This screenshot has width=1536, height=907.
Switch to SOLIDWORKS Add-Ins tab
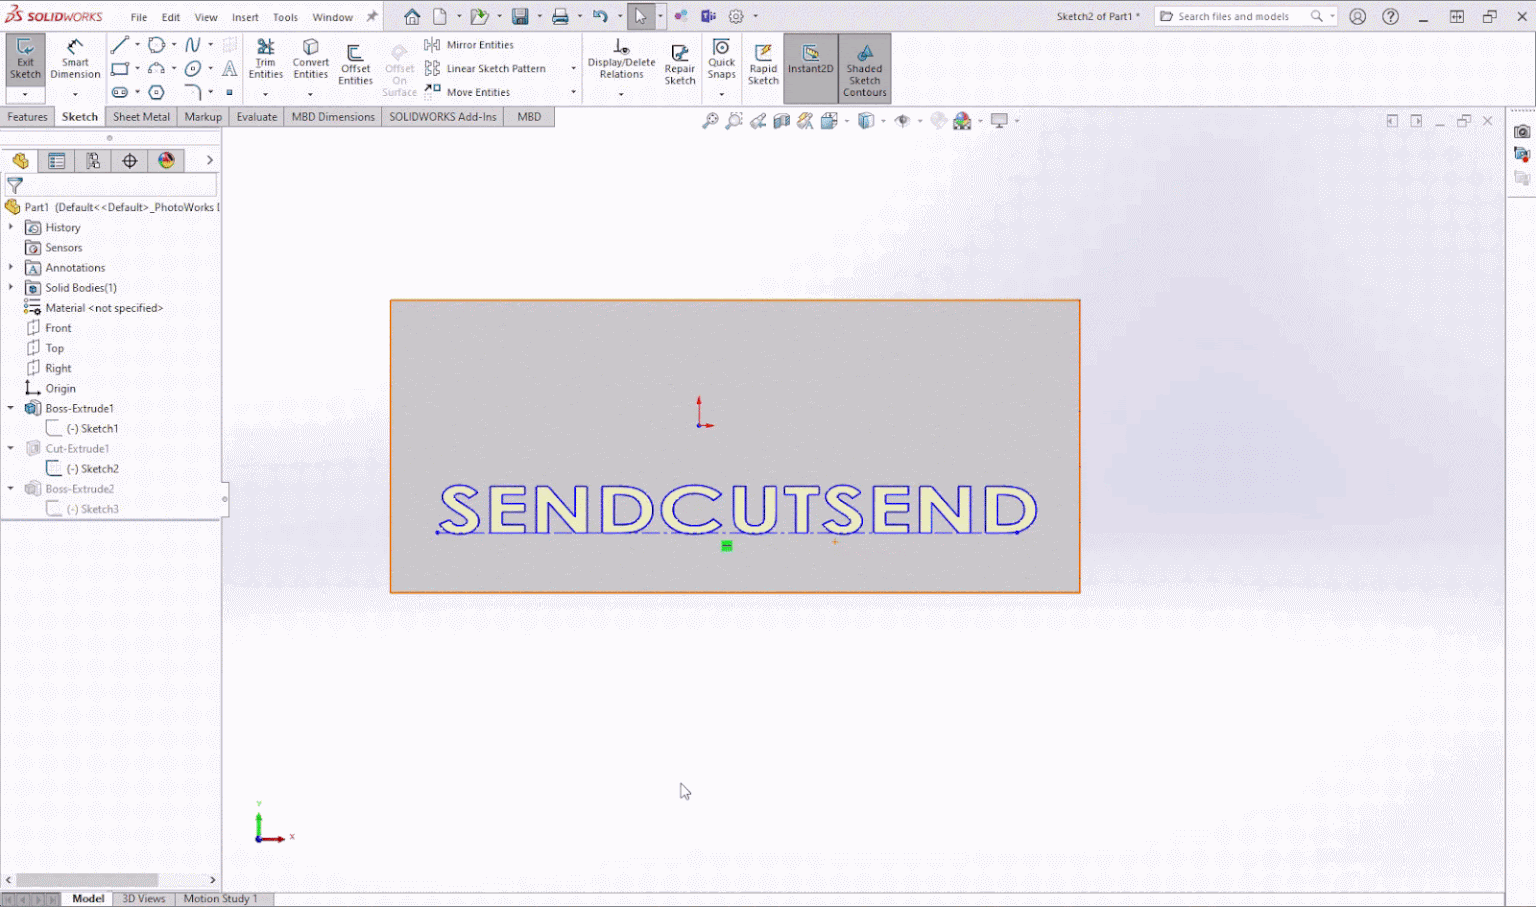point(443,117)
